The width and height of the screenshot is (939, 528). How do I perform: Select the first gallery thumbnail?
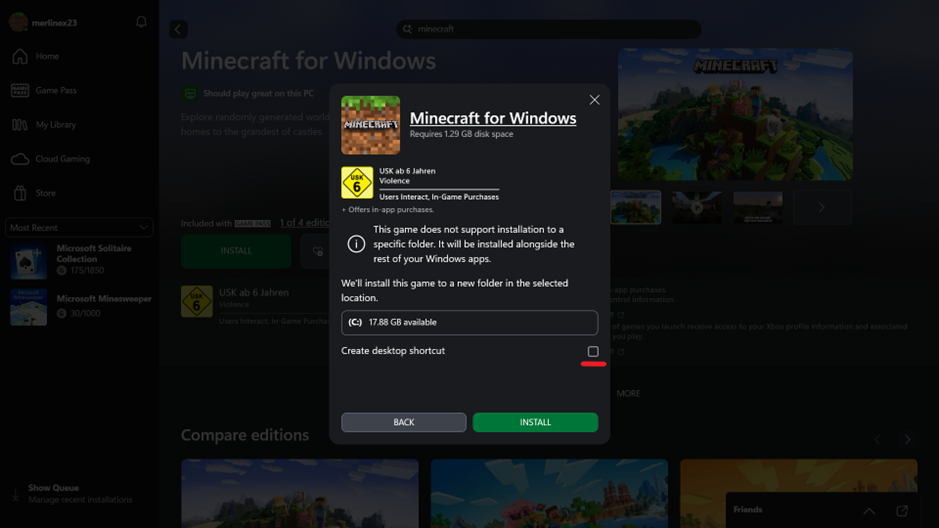click(635, 207)
